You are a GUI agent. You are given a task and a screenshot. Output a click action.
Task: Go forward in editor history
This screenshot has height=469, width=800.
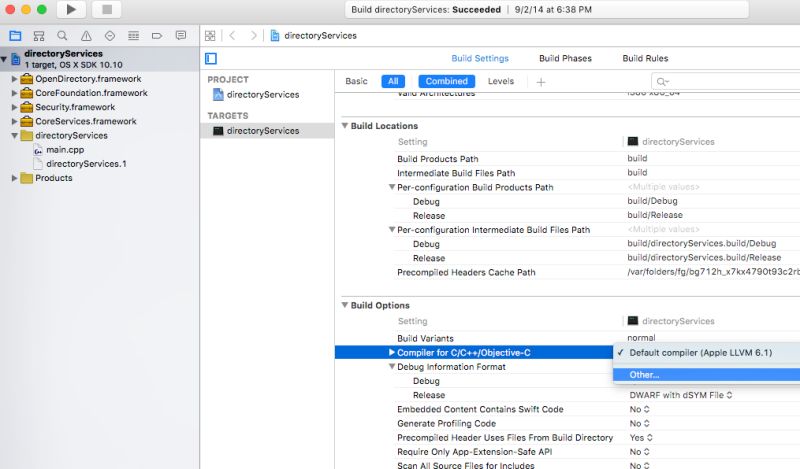coord(253,35)
